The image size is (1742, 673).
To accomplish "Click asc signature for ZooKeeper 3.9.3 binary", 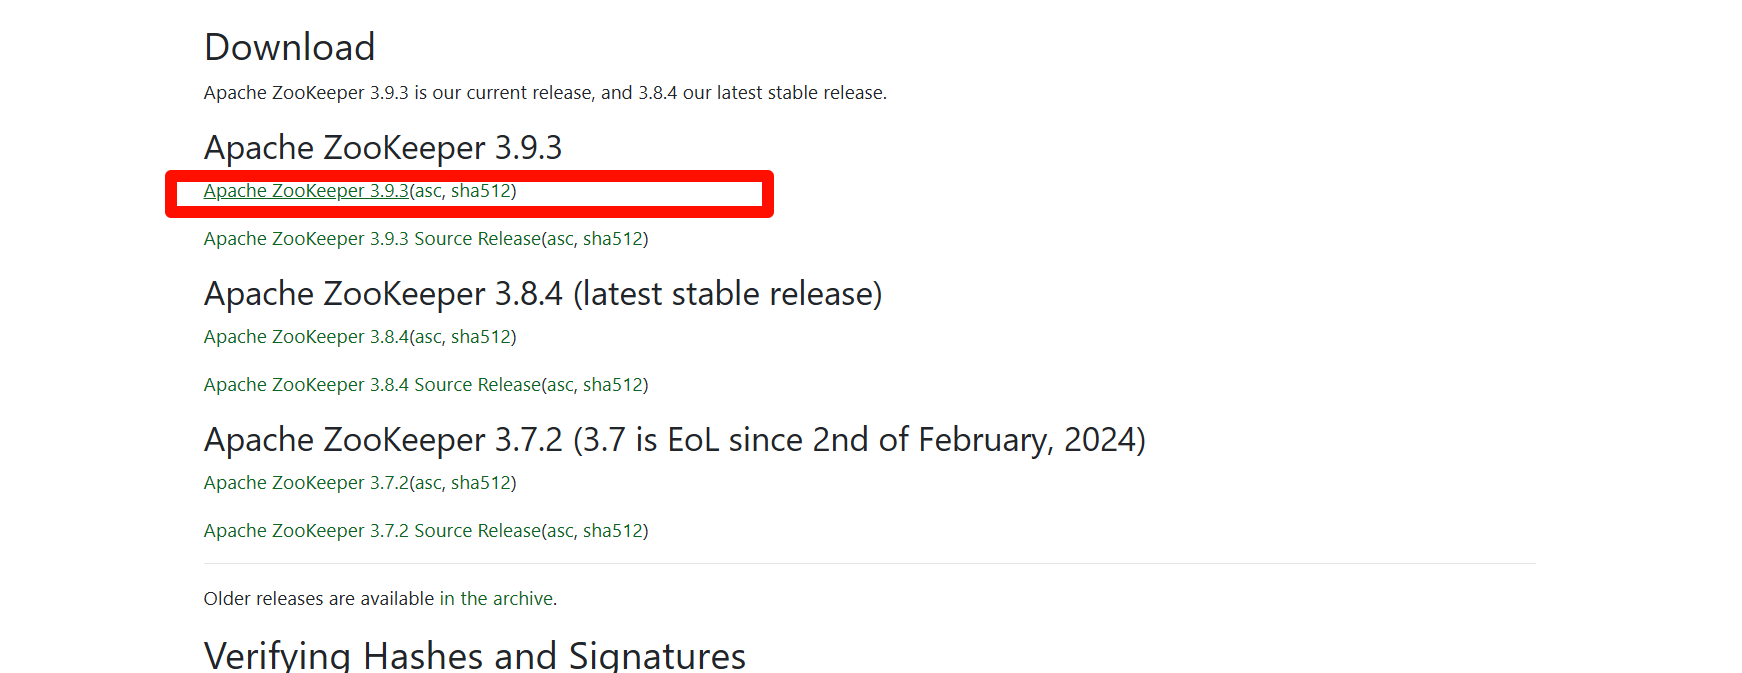I will tap(427, 191).
